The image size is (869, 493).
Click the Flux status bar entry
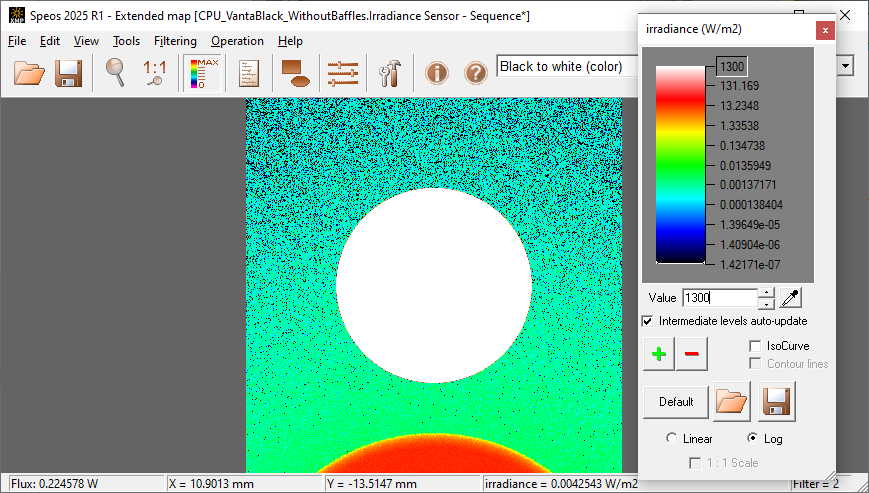tap(86, 484)
